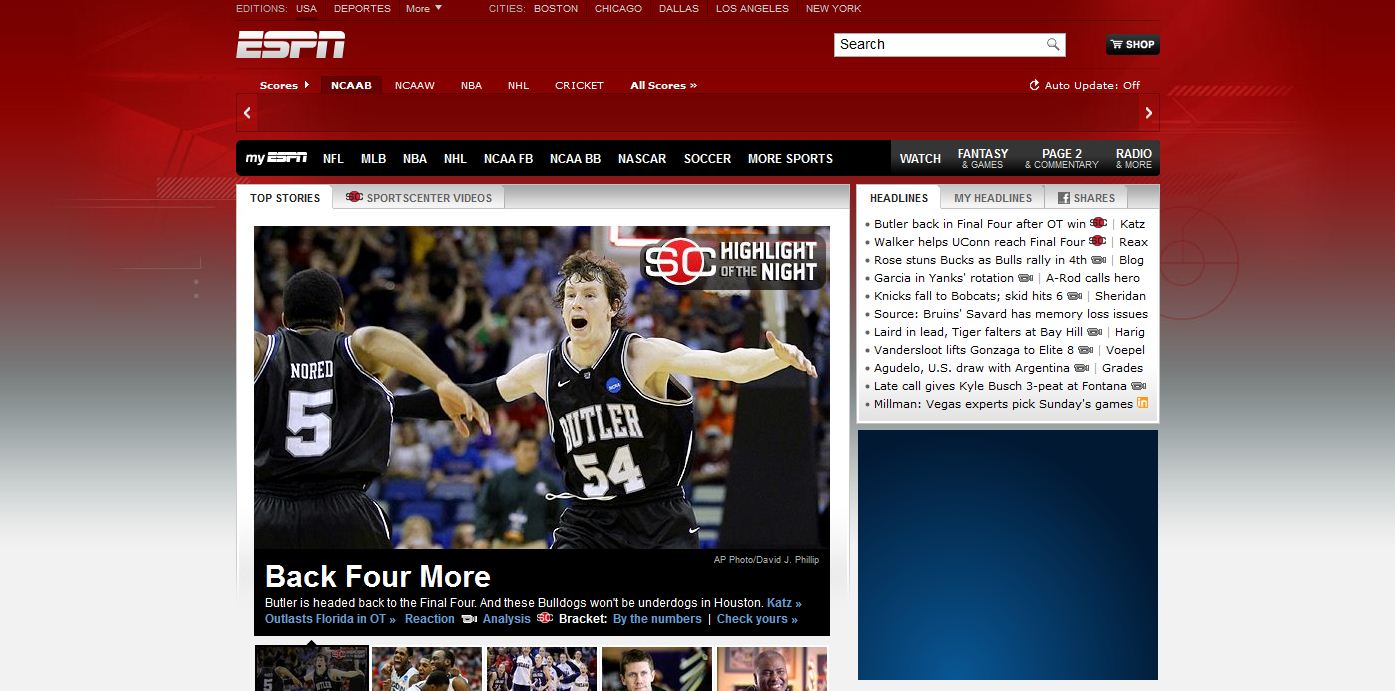Screen dimensions: 1395x691
Task: Click SportsCenter icon beside Butler Final Four headline
Action: [x=1098, y=224]
